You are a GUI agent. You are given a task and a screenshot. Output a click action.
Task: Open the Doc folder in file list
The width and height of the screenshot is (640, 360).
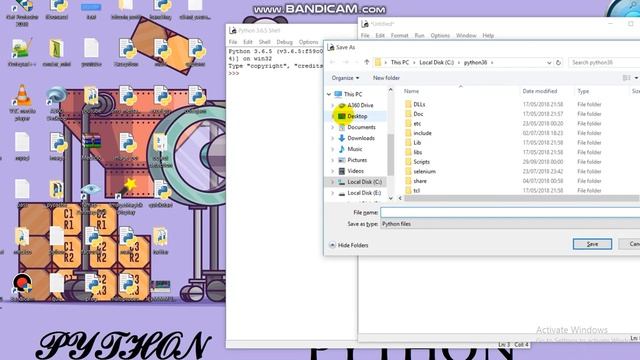tap(418, 114)
